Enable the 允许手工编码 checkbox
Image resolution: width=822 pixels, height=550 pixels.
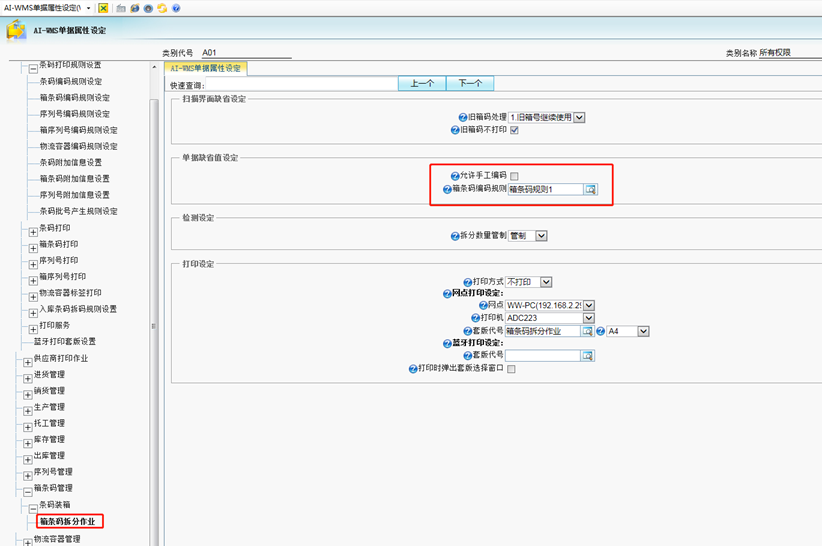pos(515,176)
